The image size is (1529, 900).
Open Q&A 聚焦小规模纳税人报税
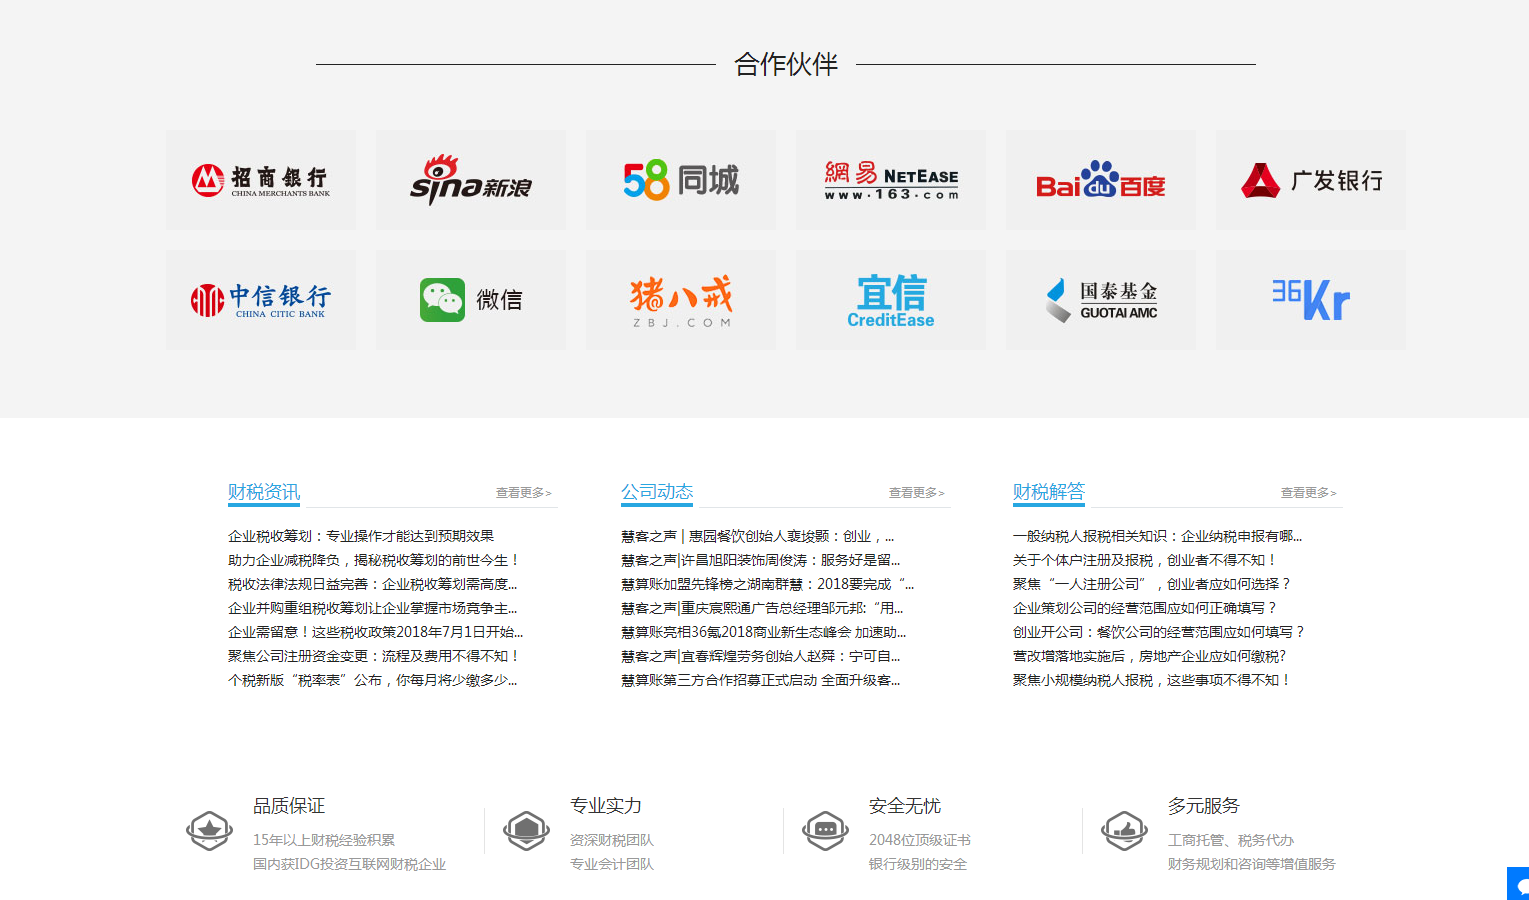1153,680
